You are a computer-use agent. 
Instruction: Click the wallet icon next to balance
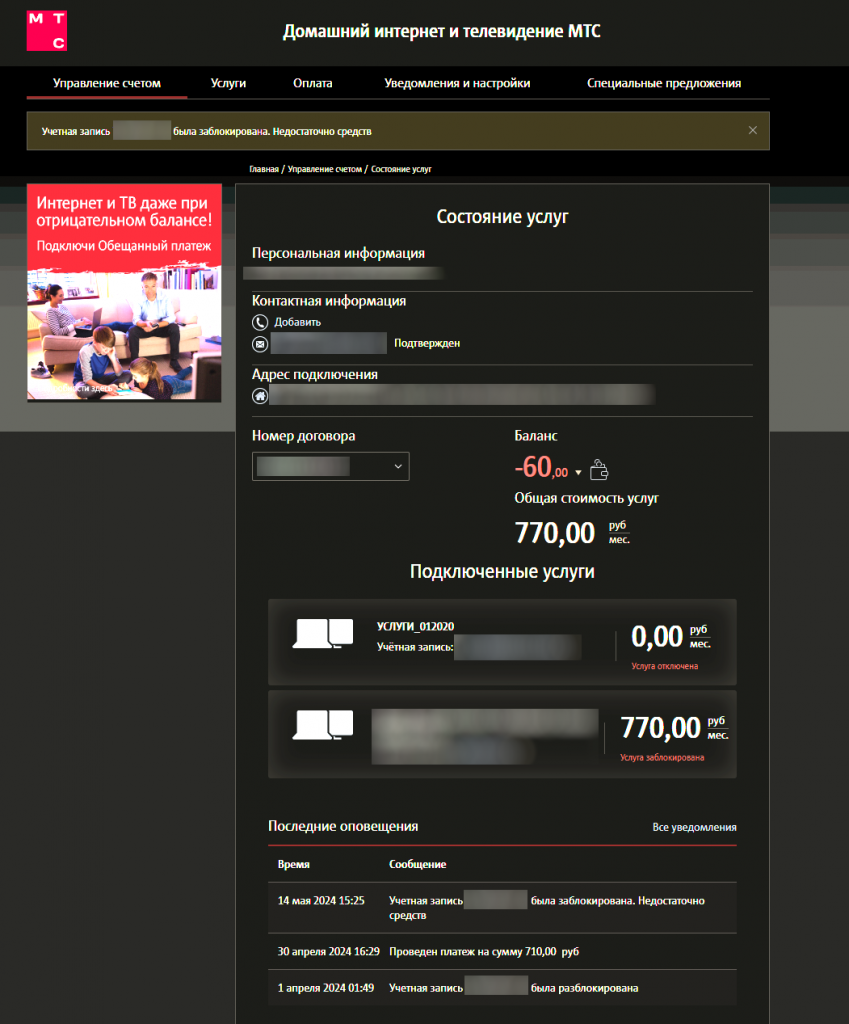point(600,470)
